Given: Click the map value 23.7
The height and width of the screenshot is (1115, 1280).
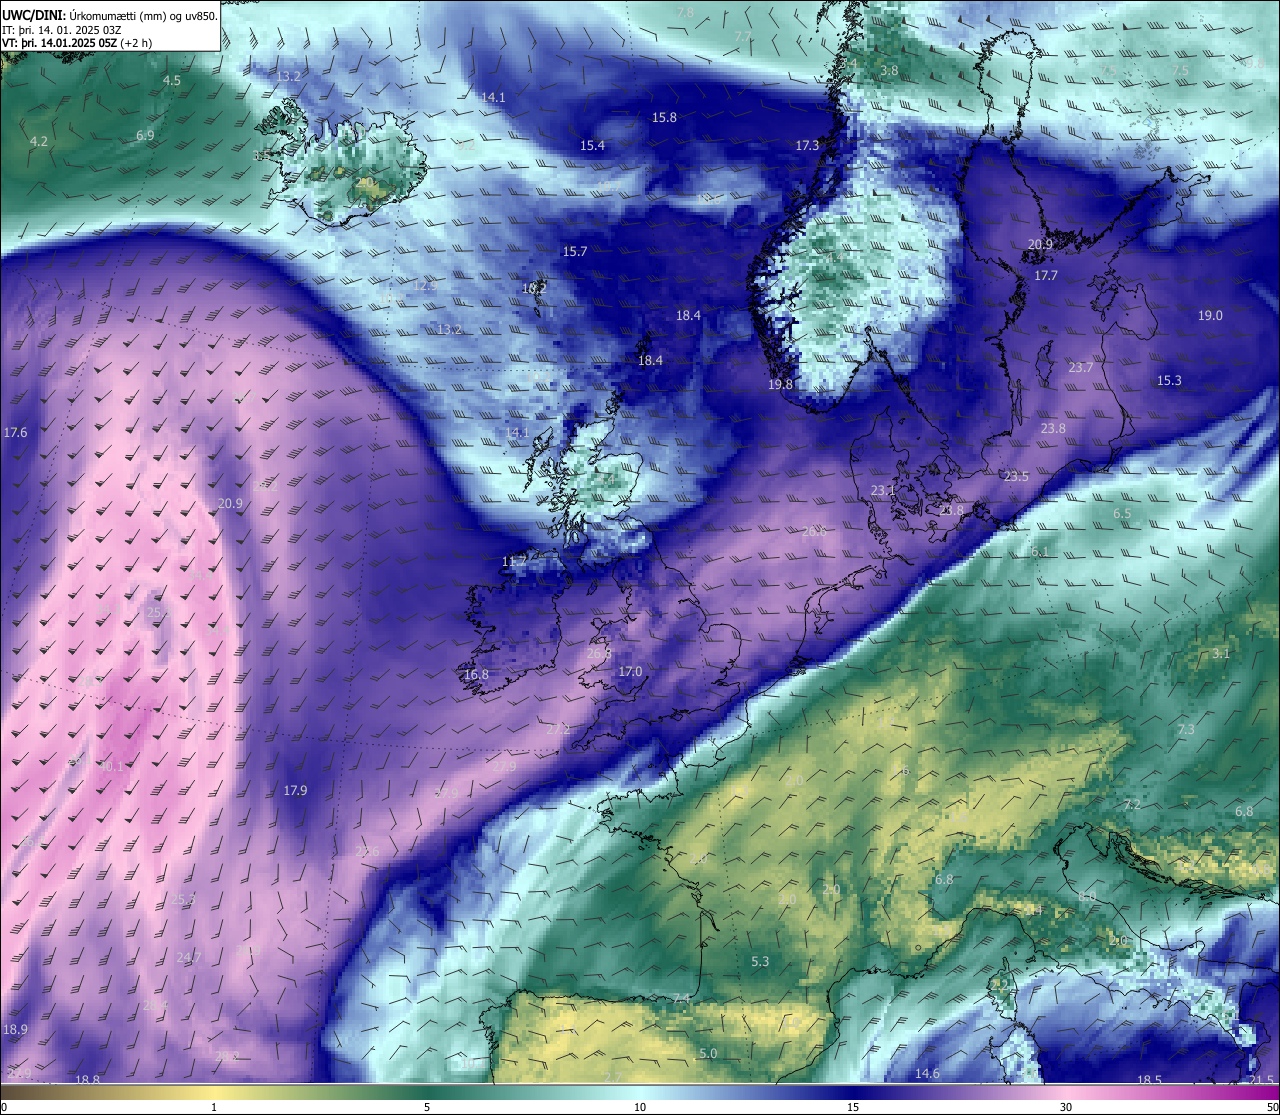Looking at the screenshot, I should pos(1080,367).
